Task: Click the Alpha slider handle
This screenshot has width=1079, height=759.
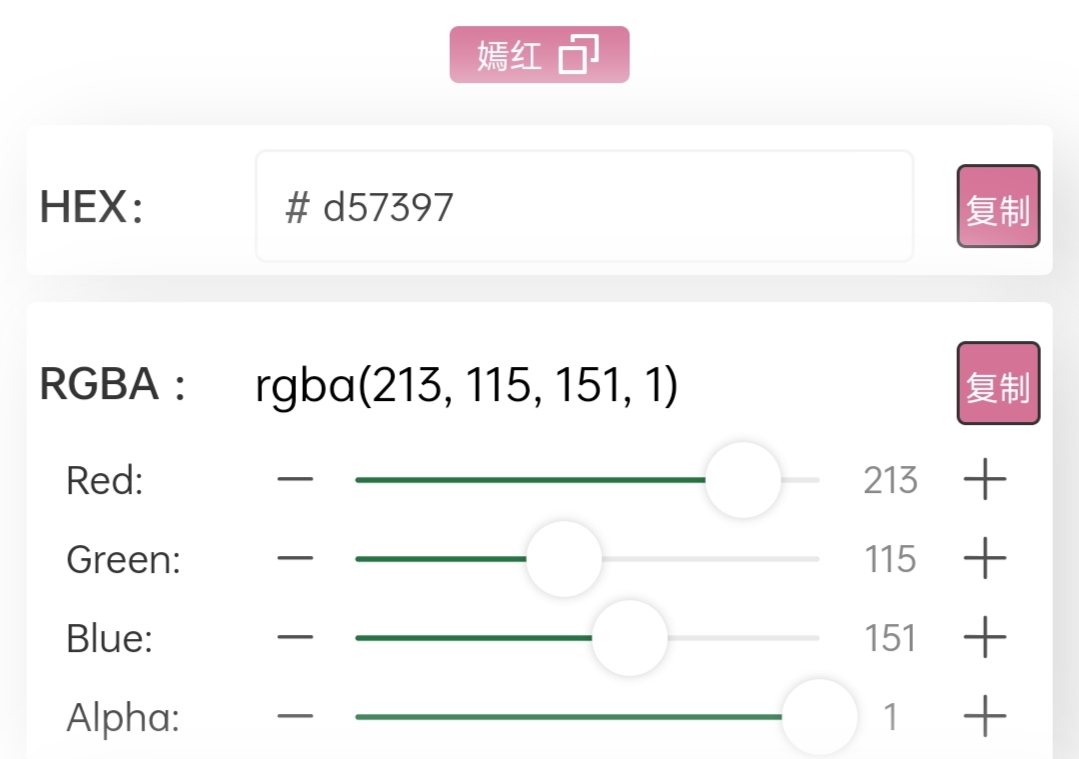Action: pos(819,717)
